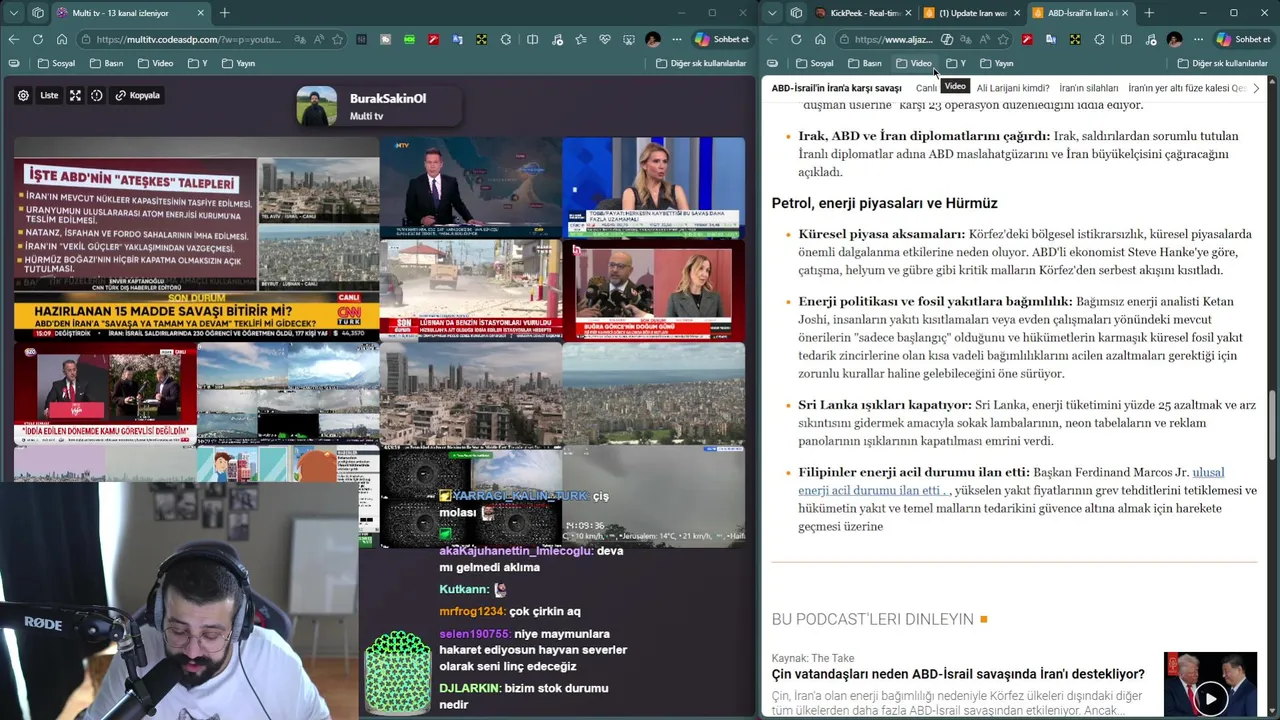Open home page in left browser
Screen dimensions: 1280x720
pyautogui.click(x=62, y=39)
